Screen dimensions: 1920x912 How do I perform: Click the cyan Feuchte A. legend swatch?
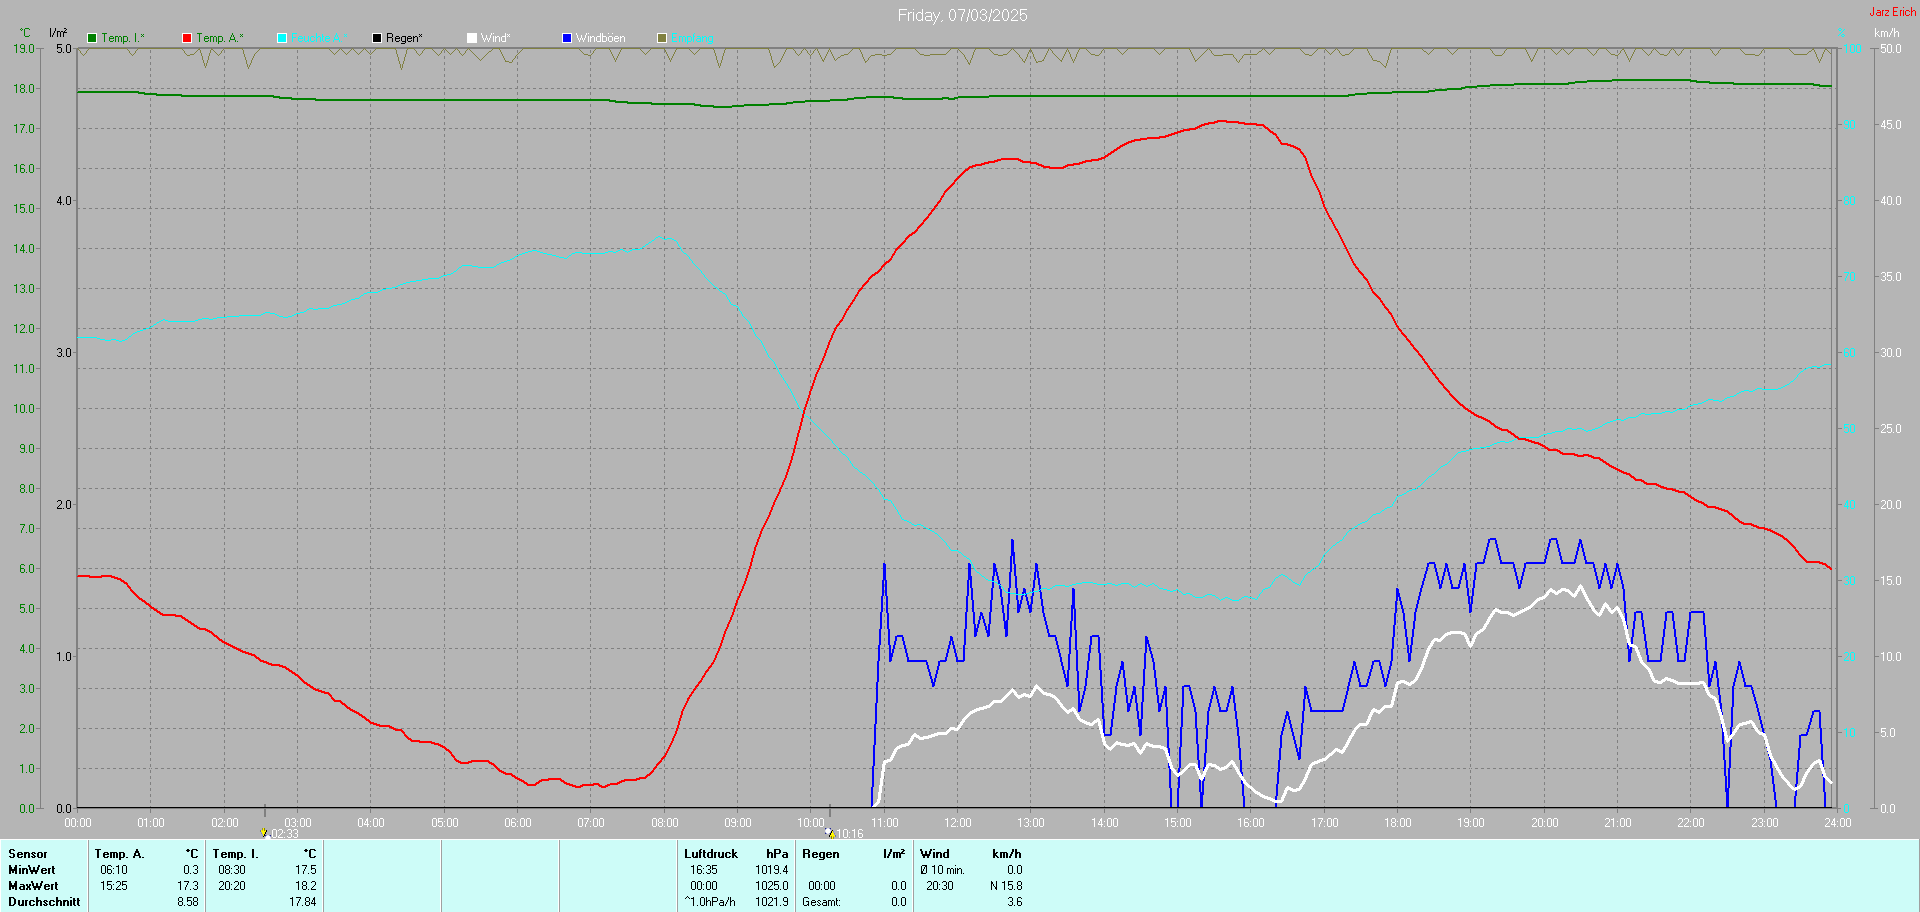282,38
